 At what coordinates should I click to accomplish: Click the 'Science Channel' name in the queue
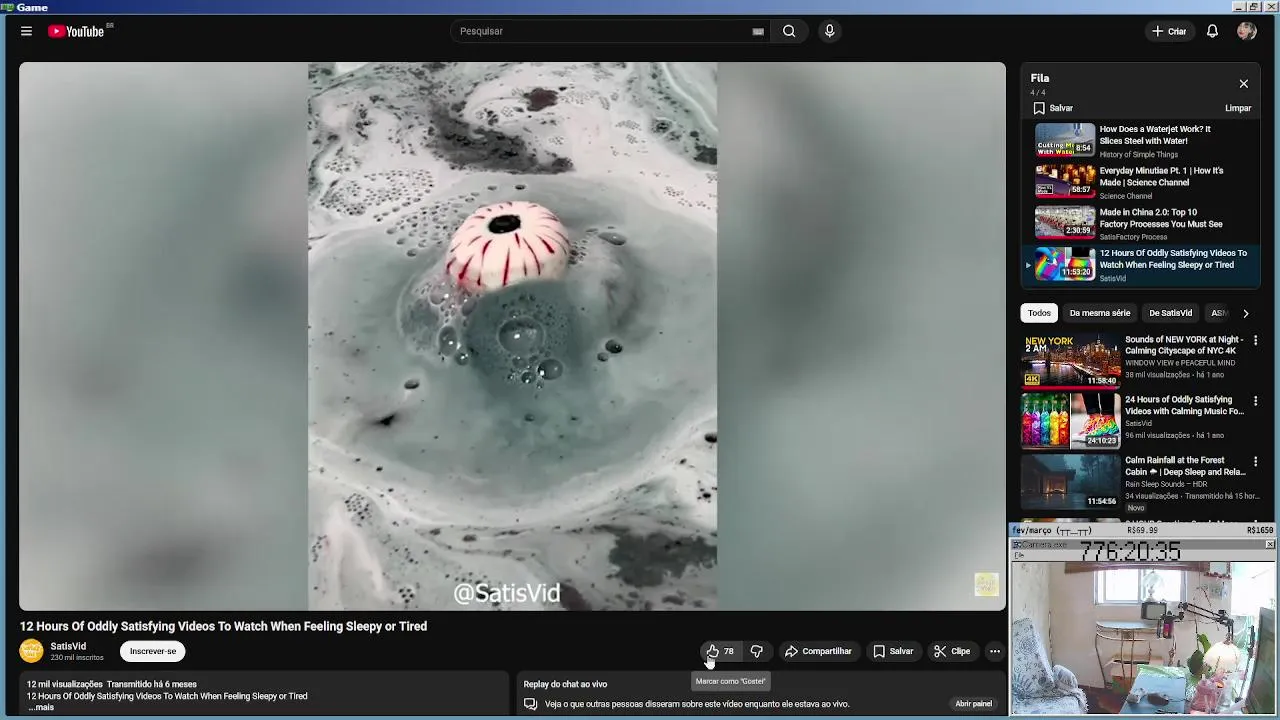point(1126,196)
